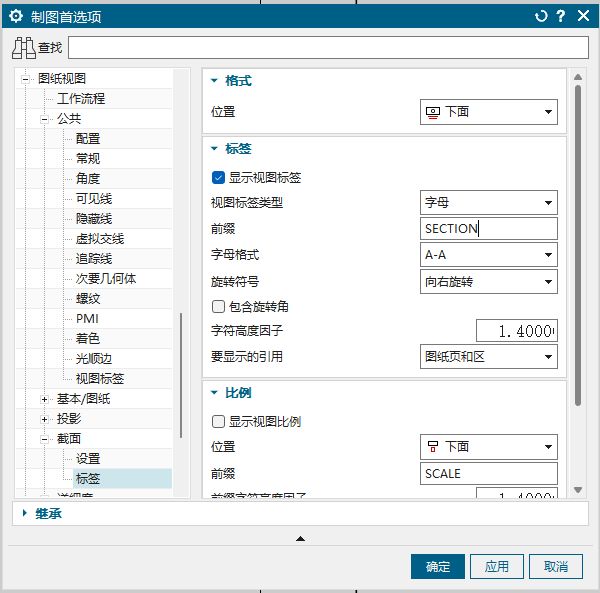
Task: Select PMI tree item
Action: click(x=87, y=319)
